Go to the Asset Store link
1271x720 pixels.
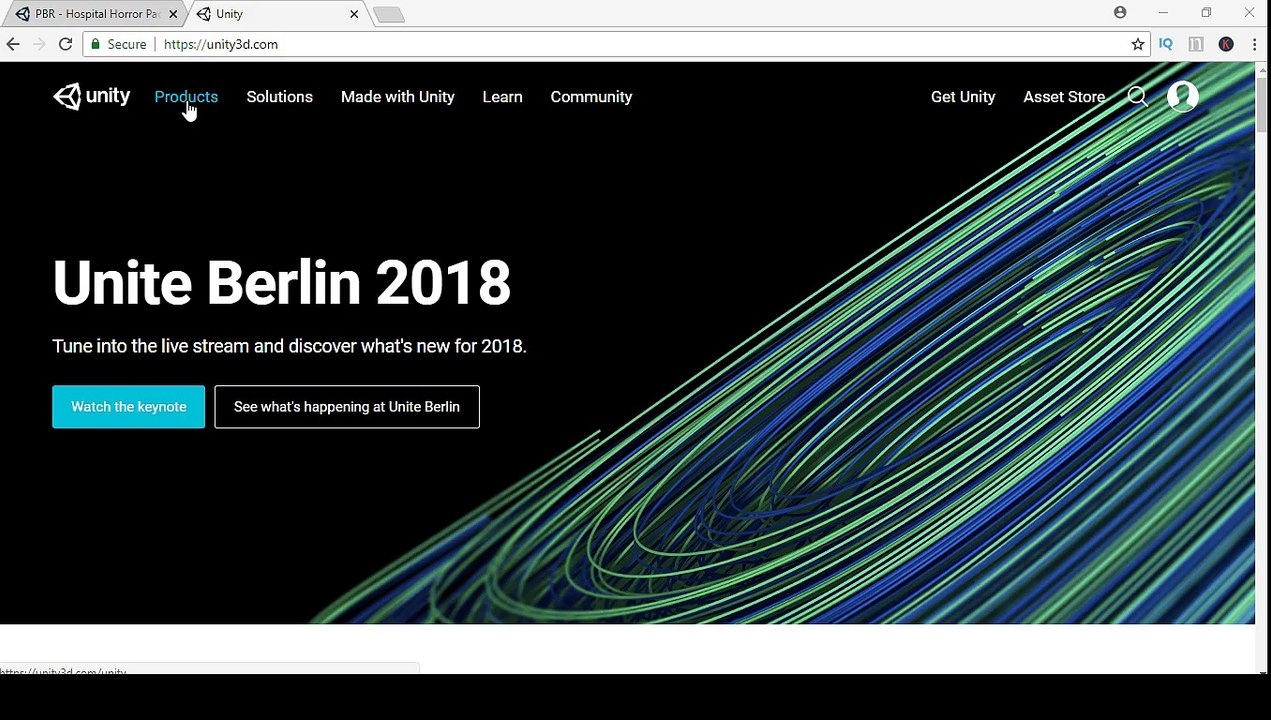pos(1064,97)
